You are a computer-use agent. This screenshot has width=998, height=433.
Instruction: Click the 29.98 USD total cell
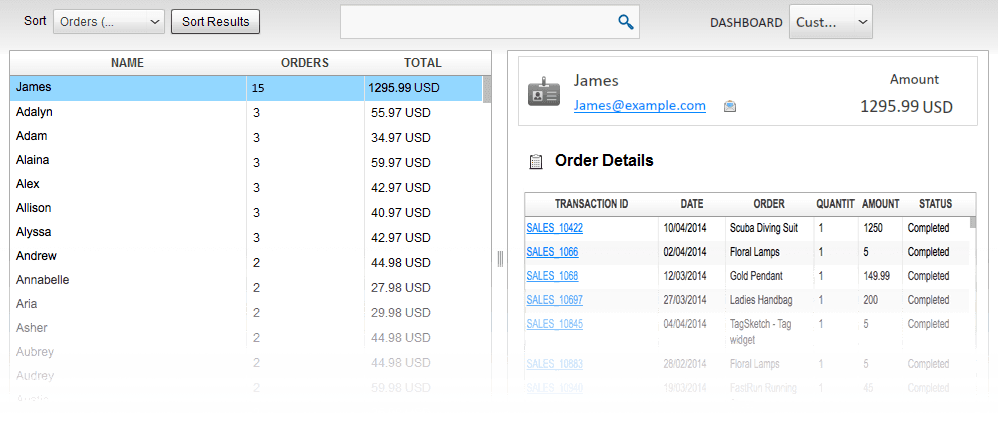pyautogui.click(x=401, y=313)
